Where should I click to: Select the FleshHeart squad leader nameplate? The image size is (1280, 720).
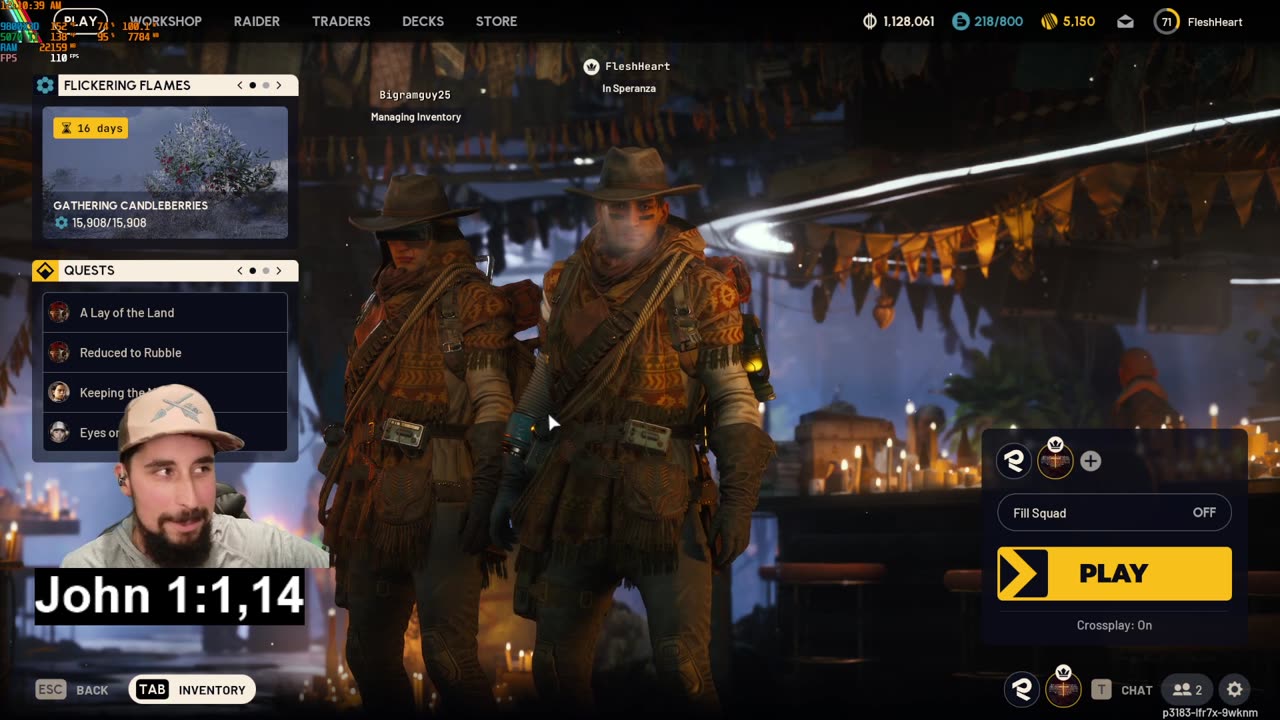[637, 66]
